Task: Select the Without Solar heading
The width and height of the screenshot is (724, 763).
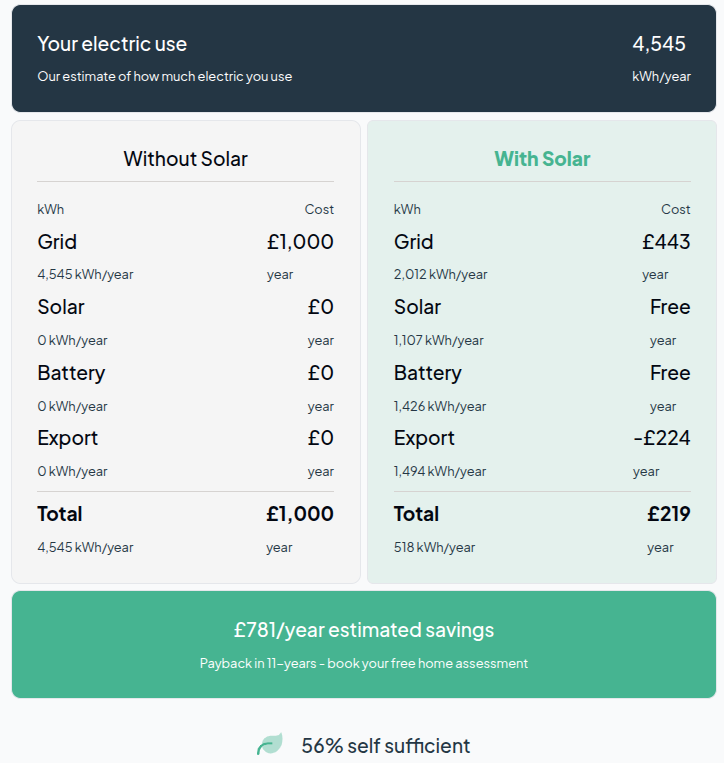Action: coord(185,159)
